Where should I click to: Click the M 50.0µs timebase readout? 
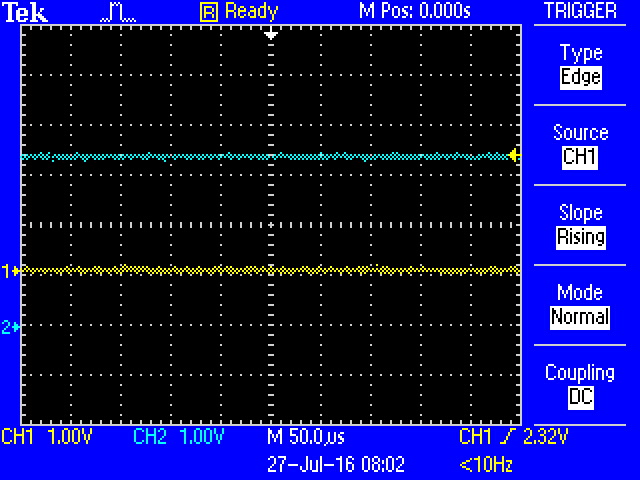pyautogui.click(x=306, y=437)
